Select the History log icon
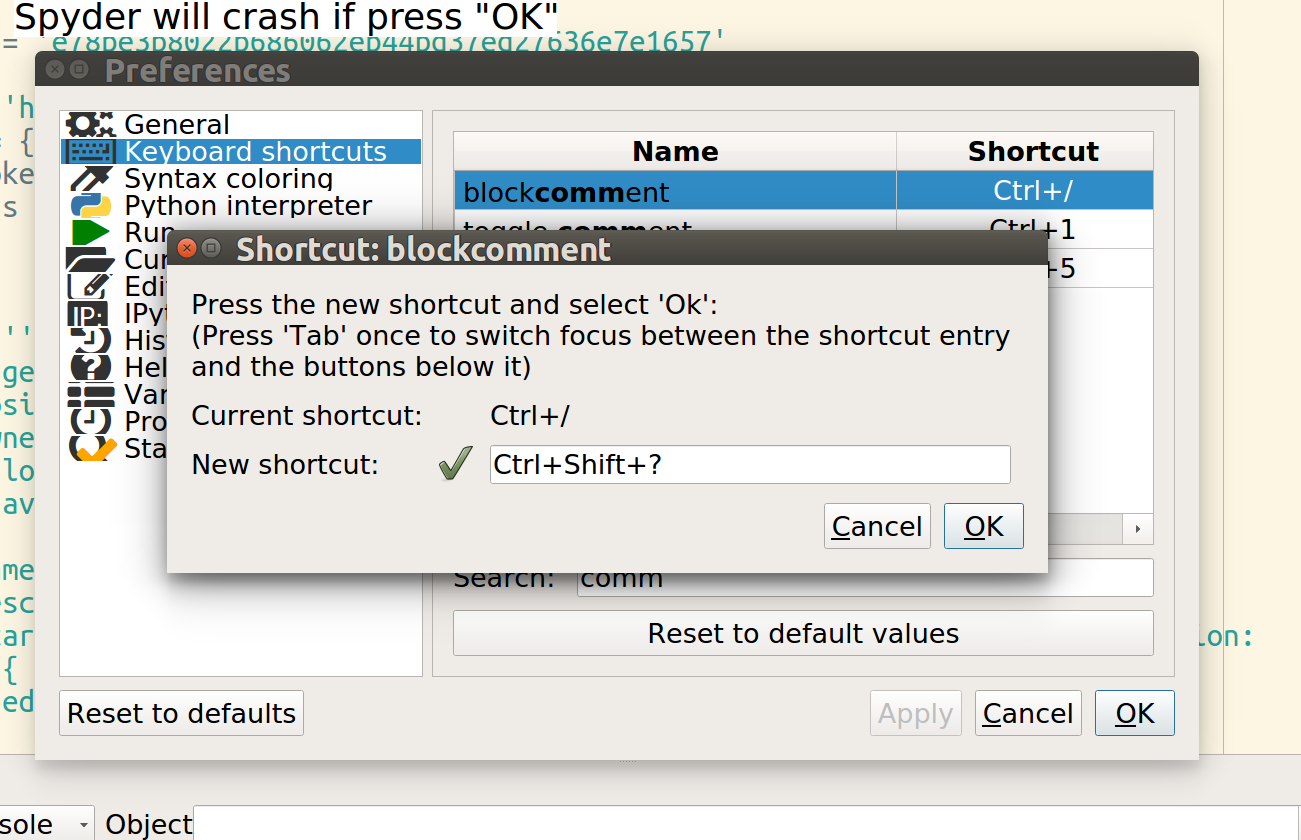The height and width of the screenshot is (840, 1301). [x=90, y=340]
